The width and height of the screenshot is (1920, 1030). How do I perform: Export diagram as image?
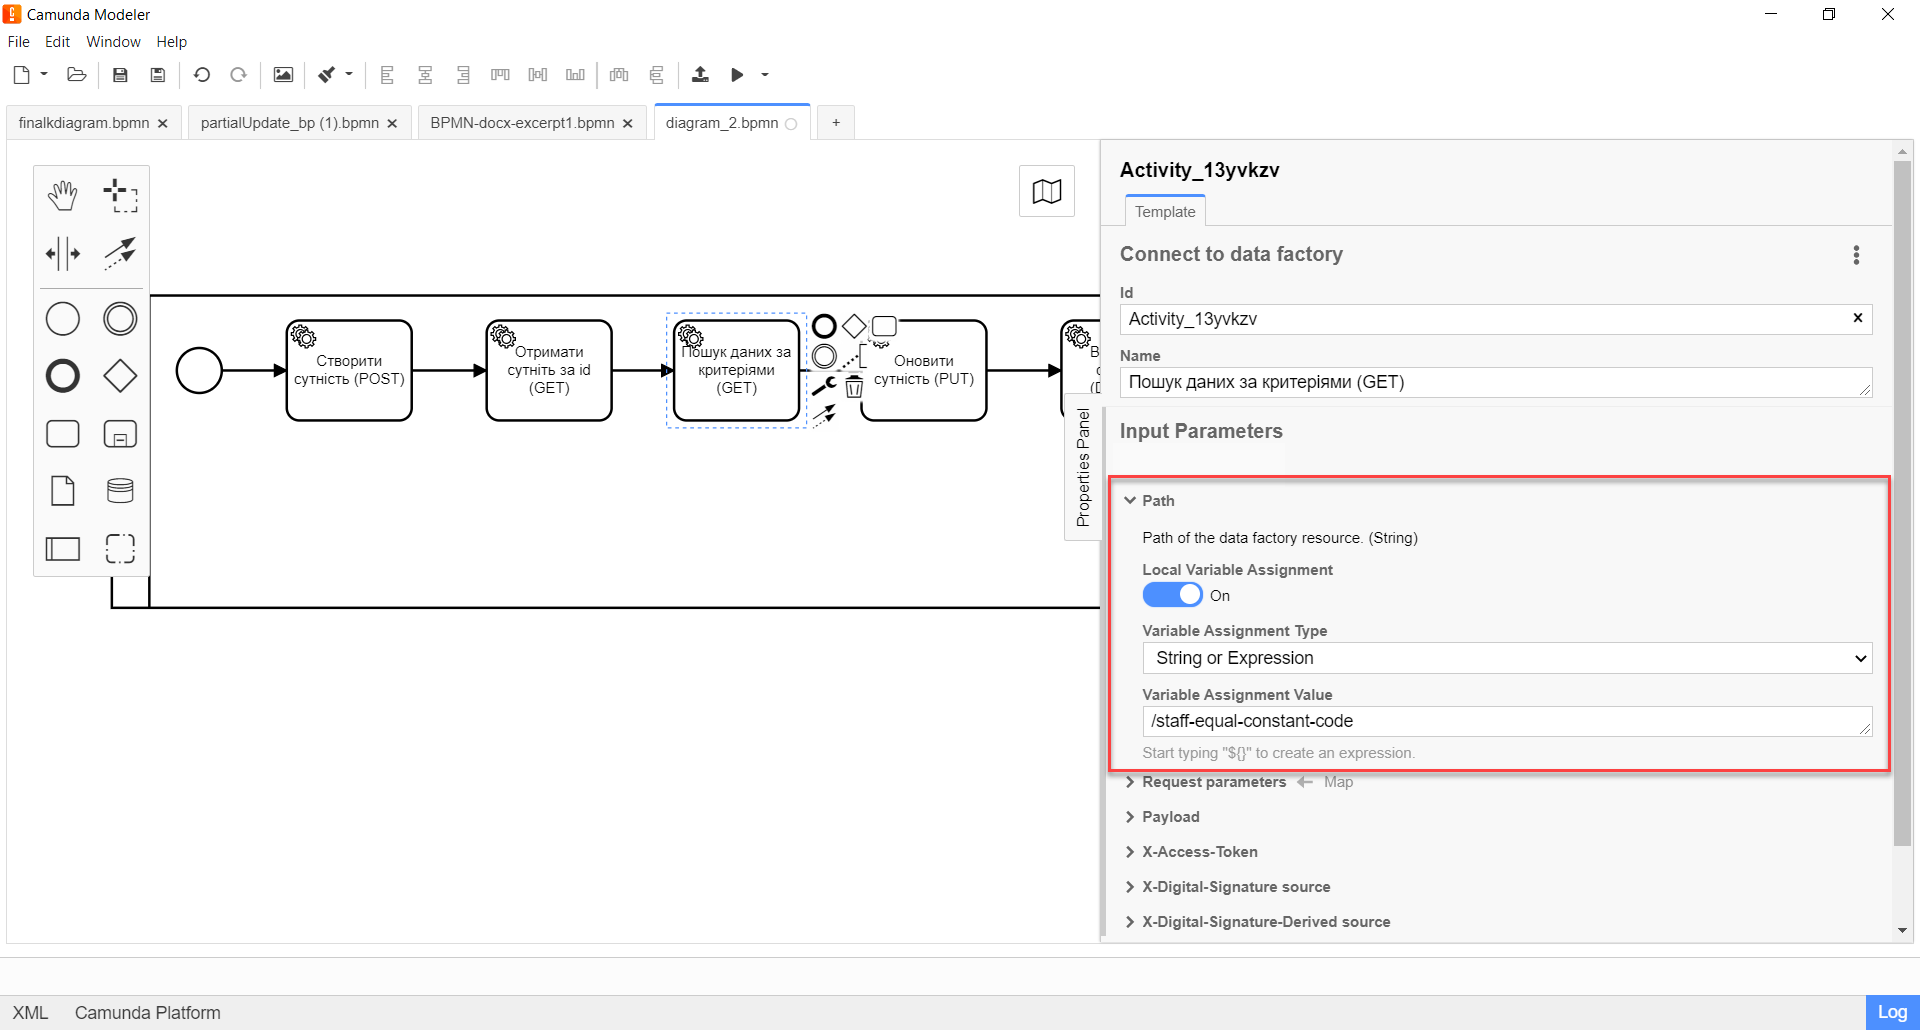point(283,75)
